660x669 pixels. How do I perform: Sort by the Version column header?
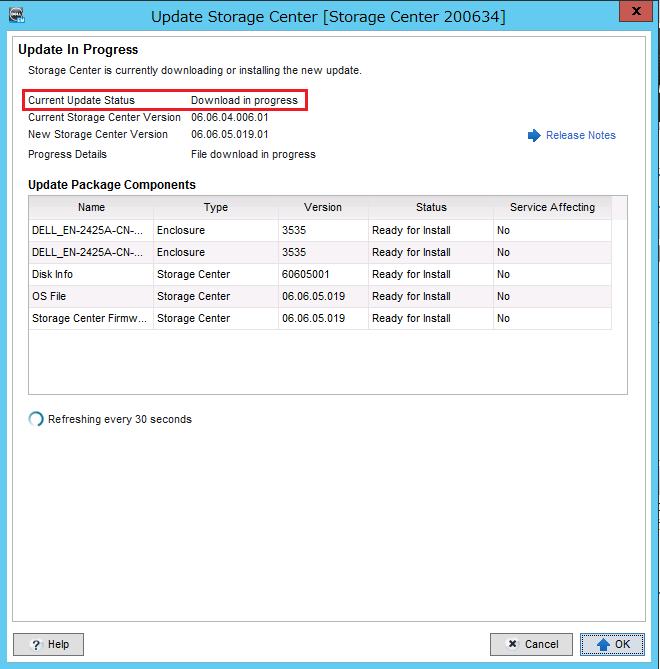(323, 207)
